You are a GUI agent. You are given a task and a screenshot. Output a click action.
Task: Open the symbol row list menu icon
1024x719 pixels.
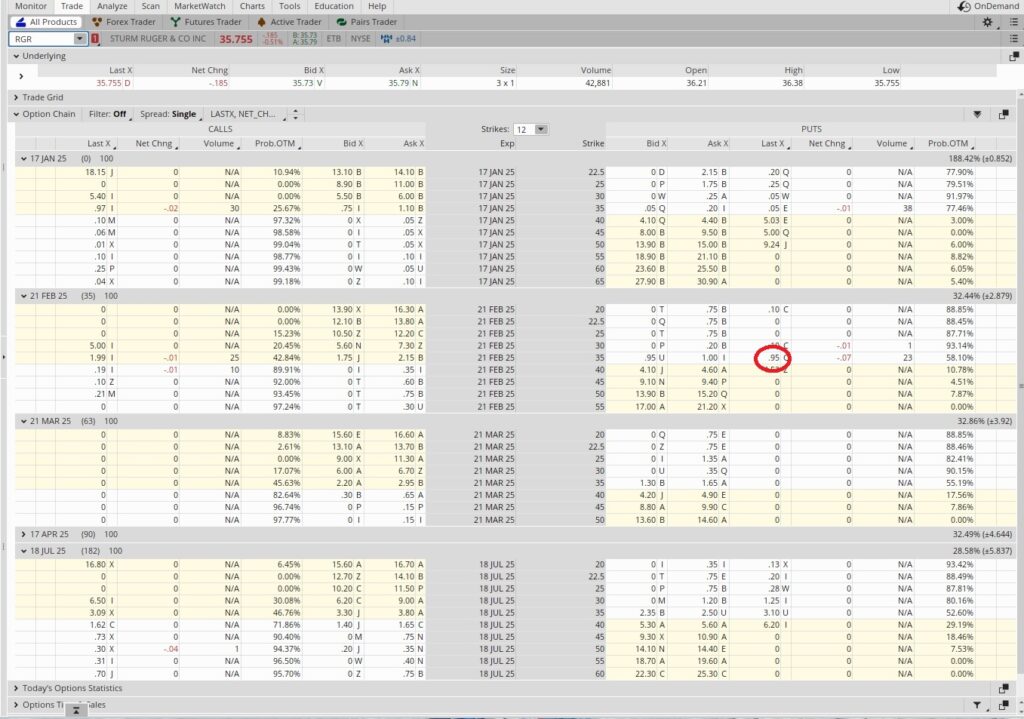coord(1014,39)
